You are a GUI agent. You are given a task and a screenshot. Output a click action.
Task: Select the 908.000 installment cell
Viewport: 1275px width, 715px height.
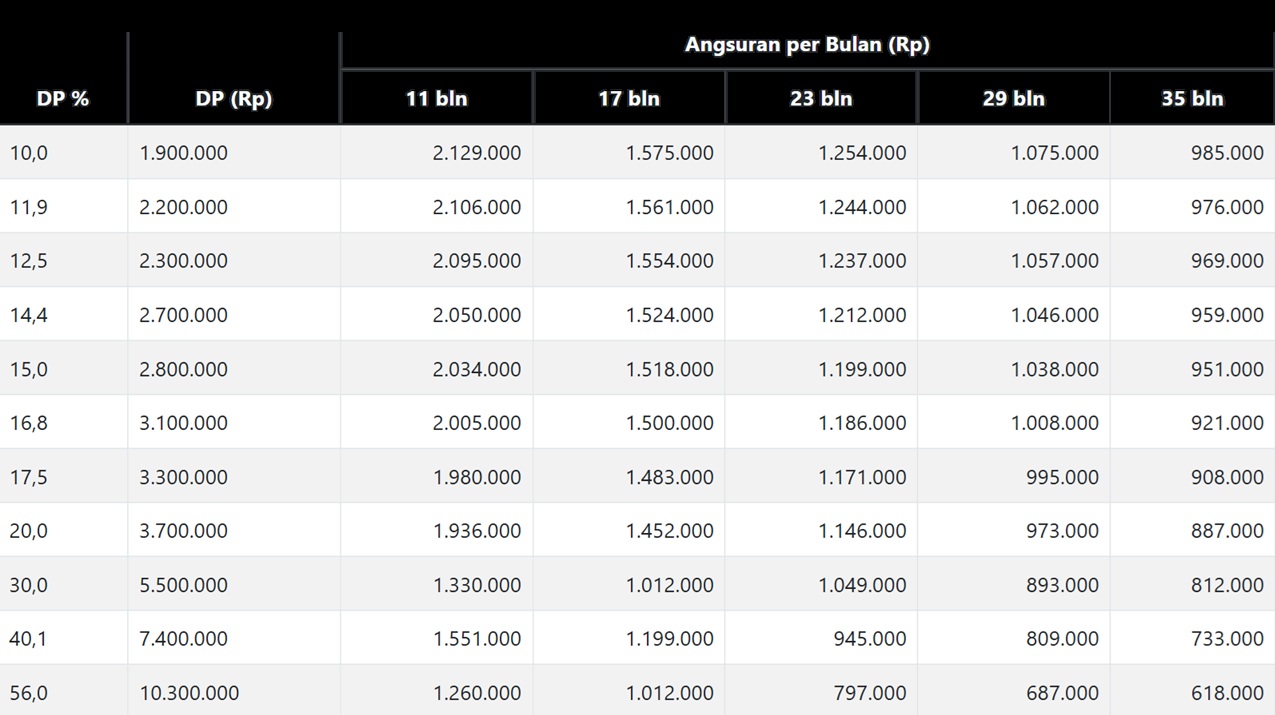1227,477
